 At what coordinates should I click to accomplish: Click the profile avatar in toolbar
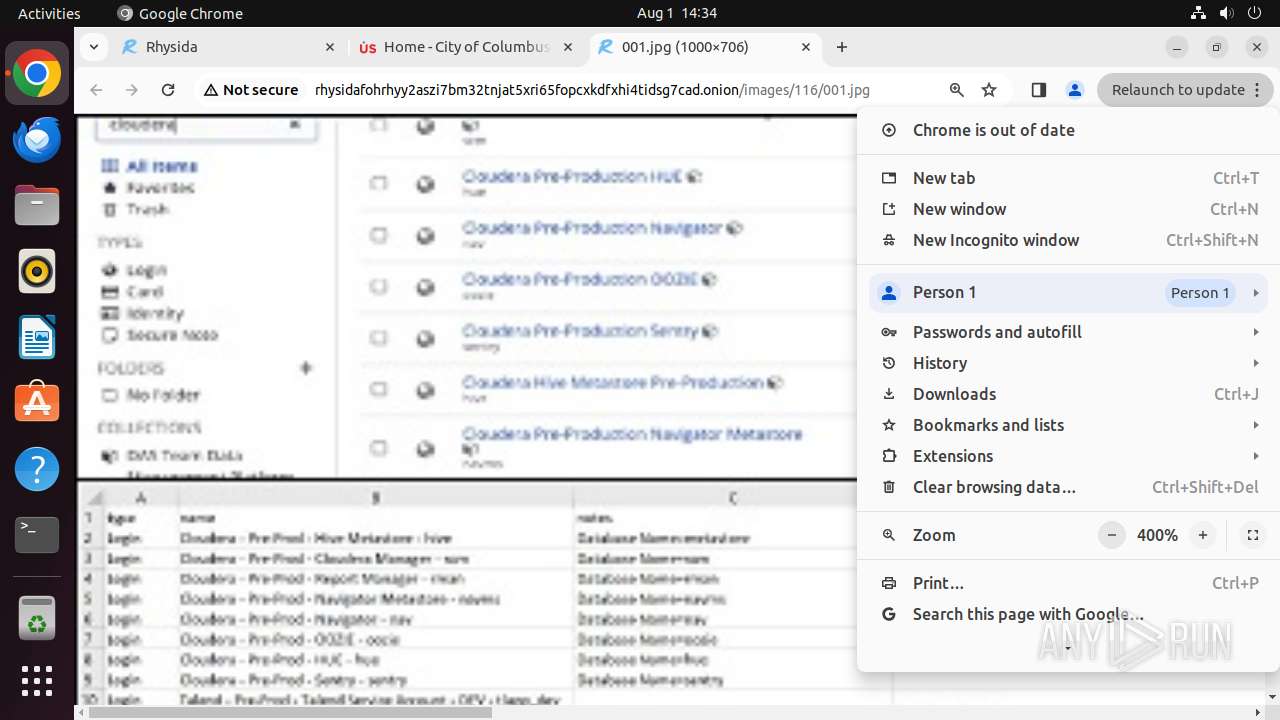click(1074, 90)
